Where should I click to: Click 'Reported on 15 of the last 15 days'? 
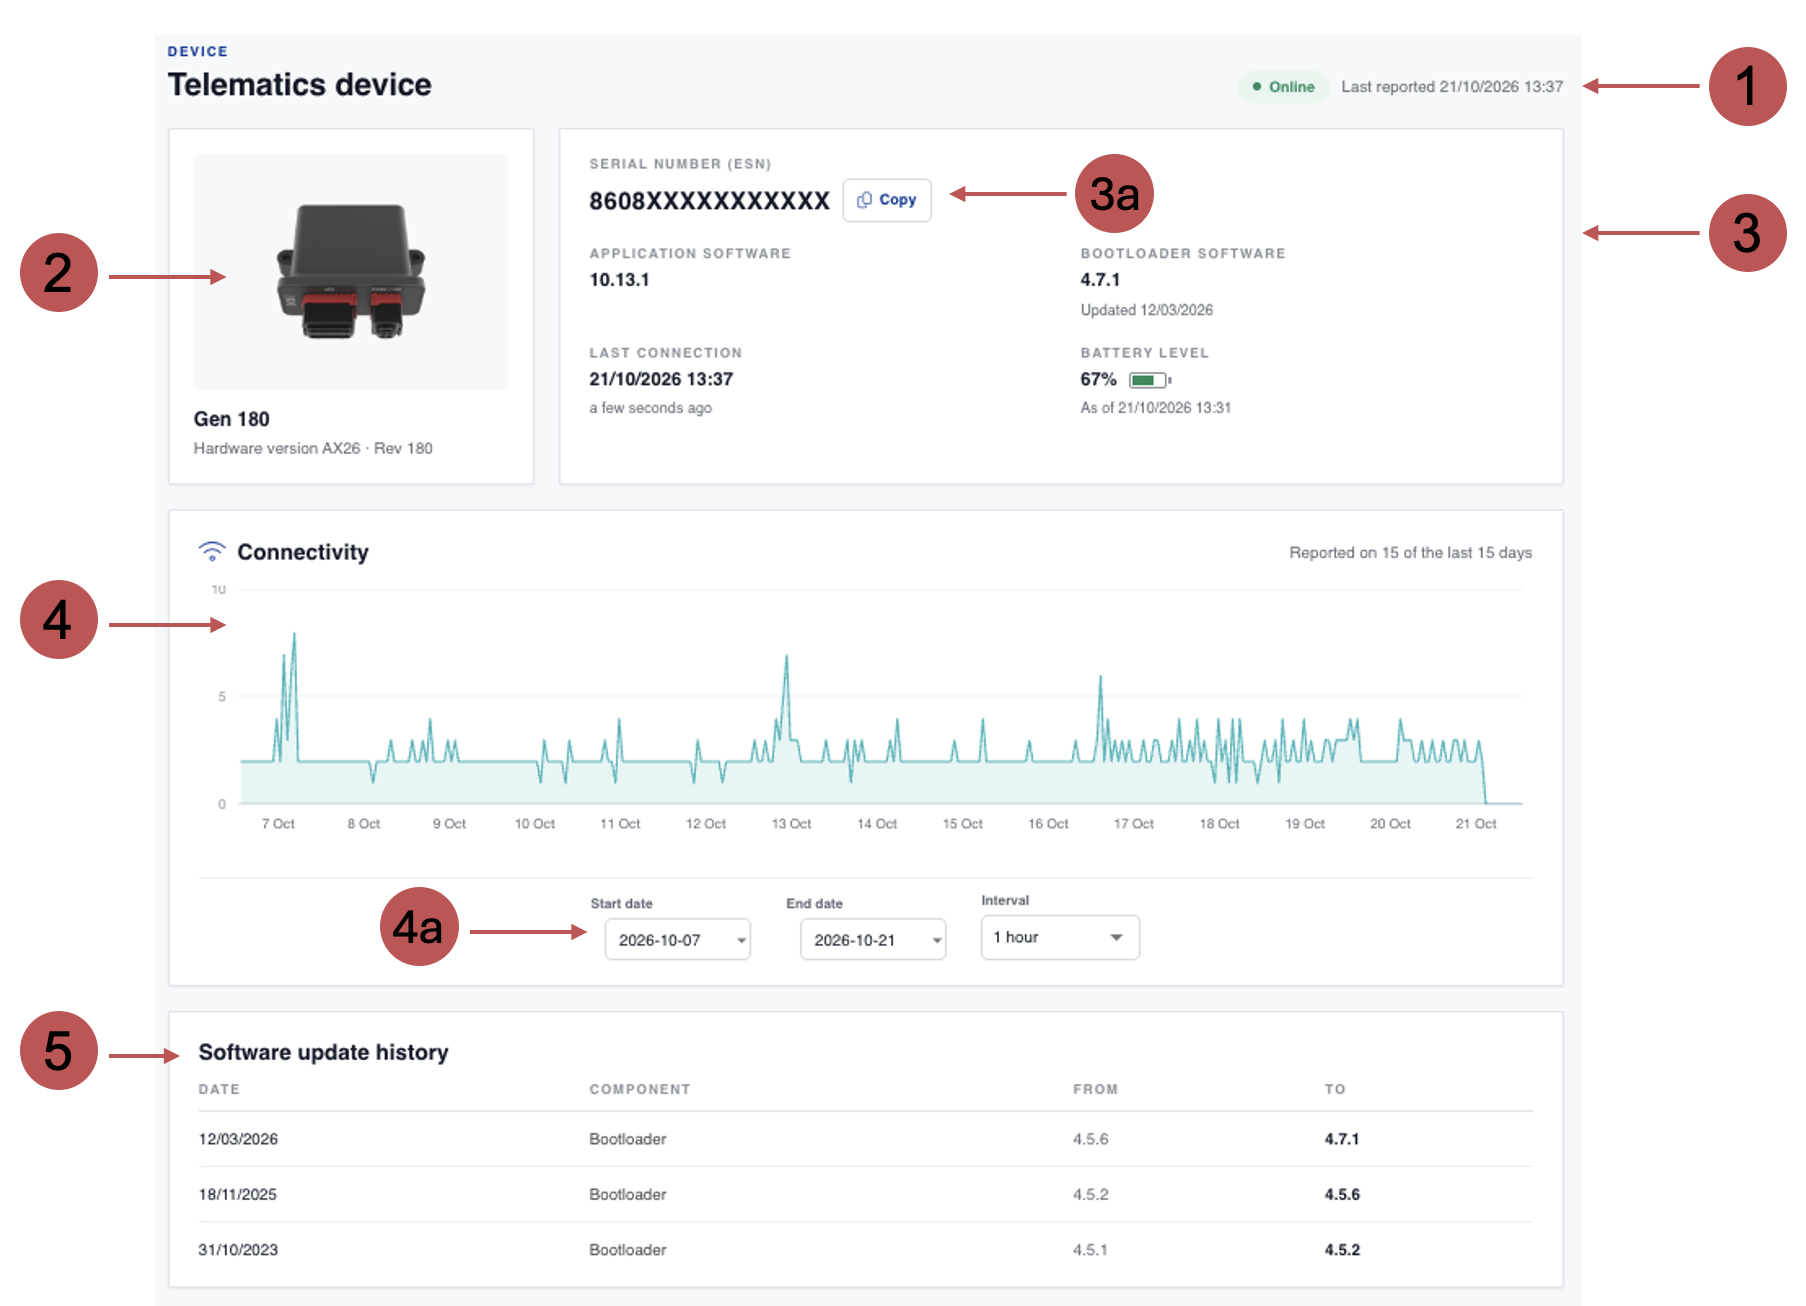pos(1410,553)
